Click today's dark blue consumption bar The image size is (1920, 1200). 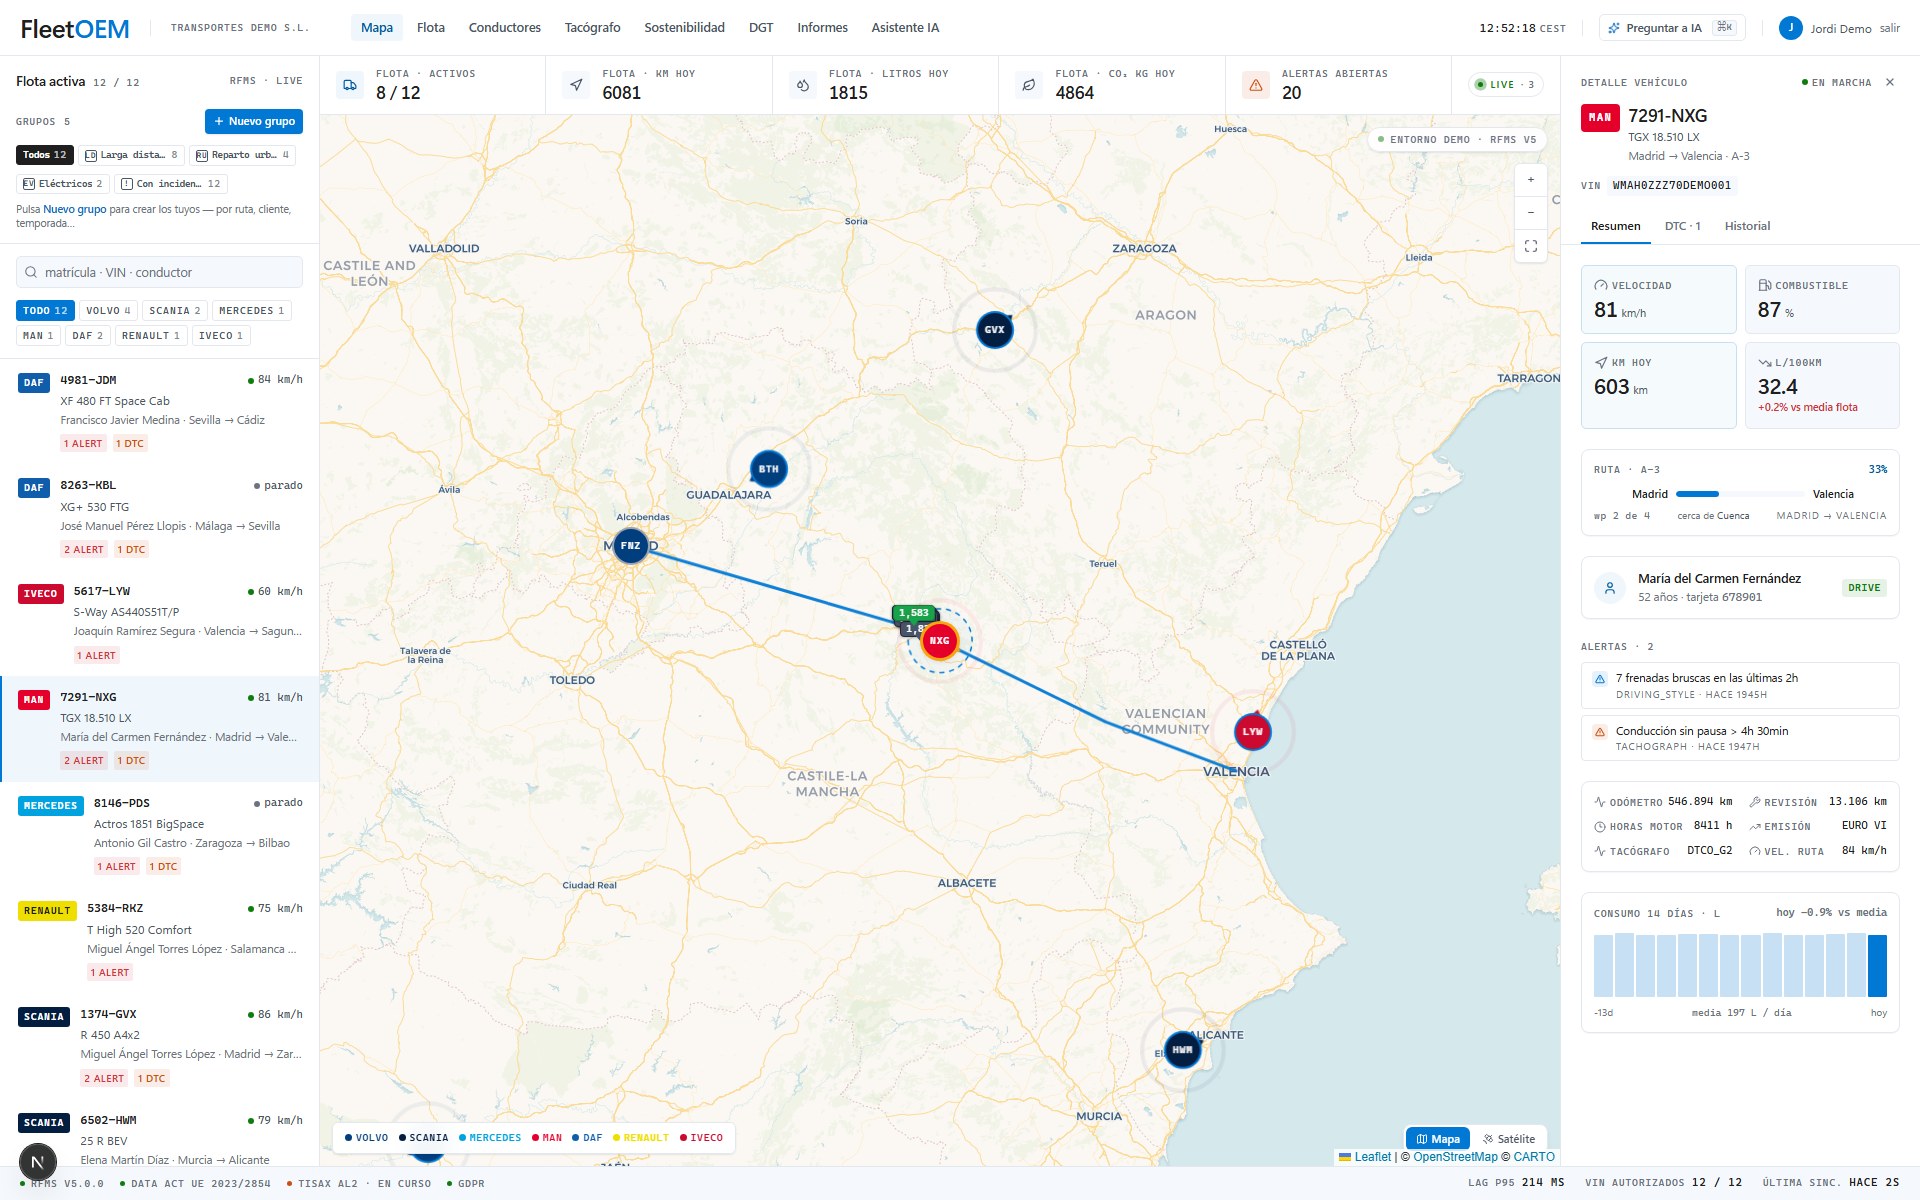[1877, 966]
